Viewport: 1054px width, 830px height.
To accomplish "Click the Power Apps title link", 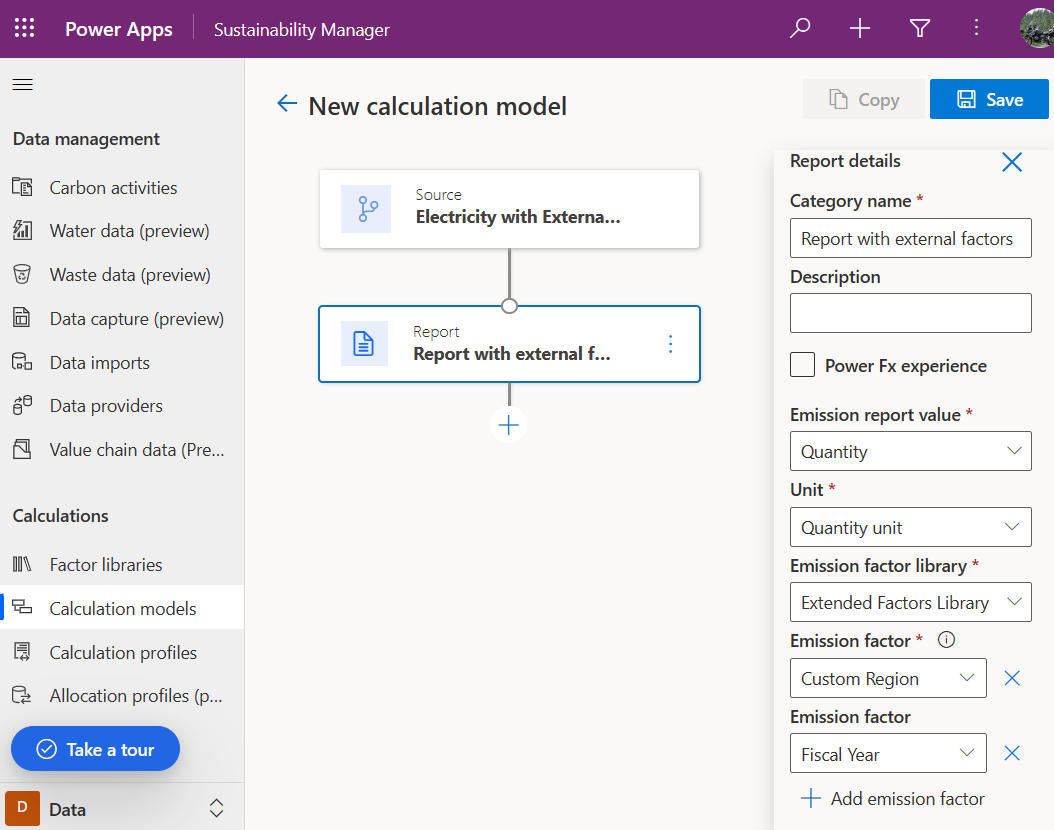I will pos(119,29).
